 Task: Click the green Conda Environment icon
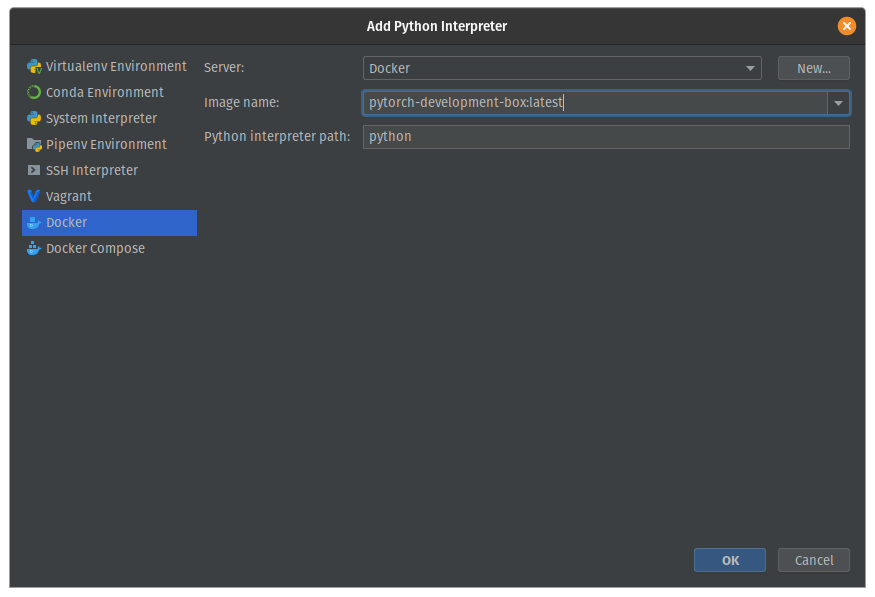point(34,93)
